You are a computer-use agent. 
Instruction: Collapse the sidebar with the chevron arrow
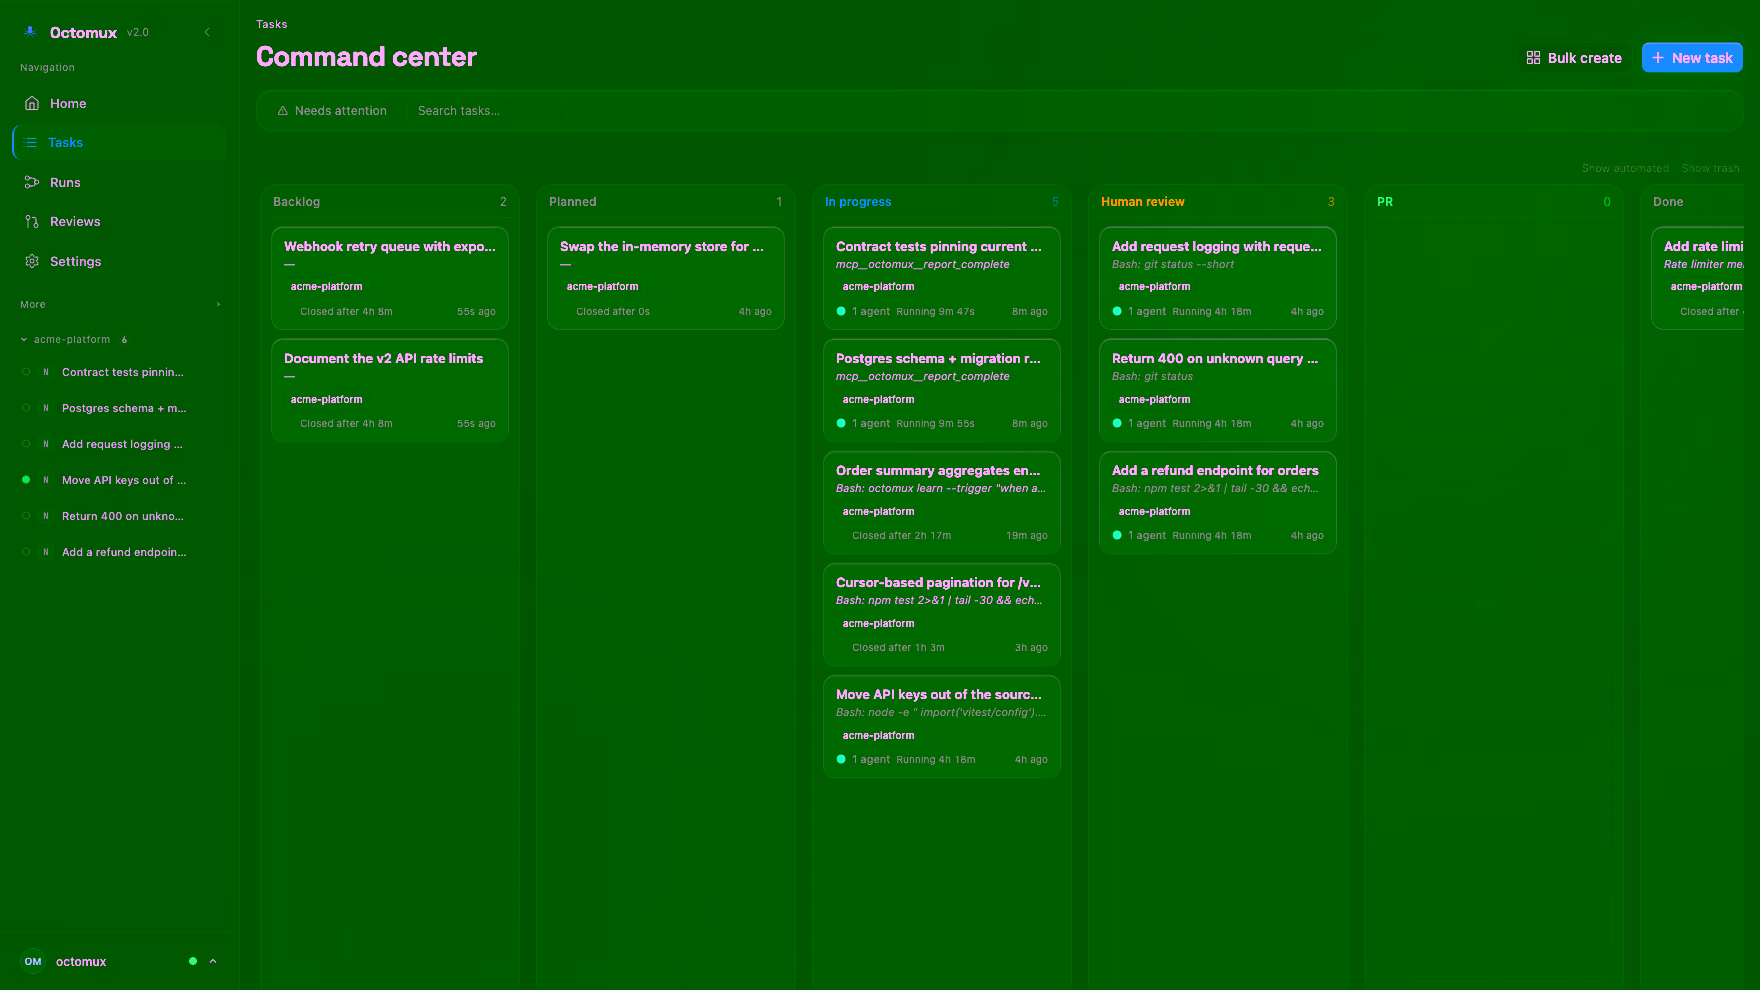tap(207, 32)
